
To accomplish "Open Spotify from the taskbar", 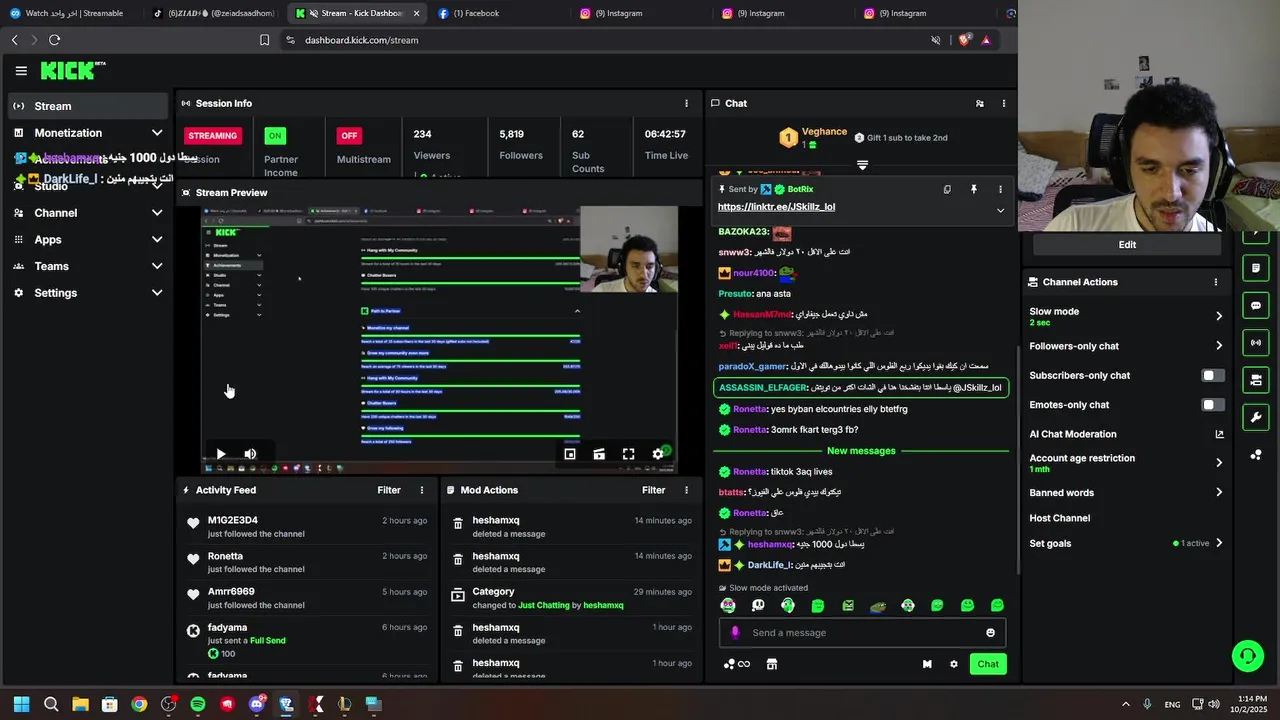I will click(x=198, y=704).
